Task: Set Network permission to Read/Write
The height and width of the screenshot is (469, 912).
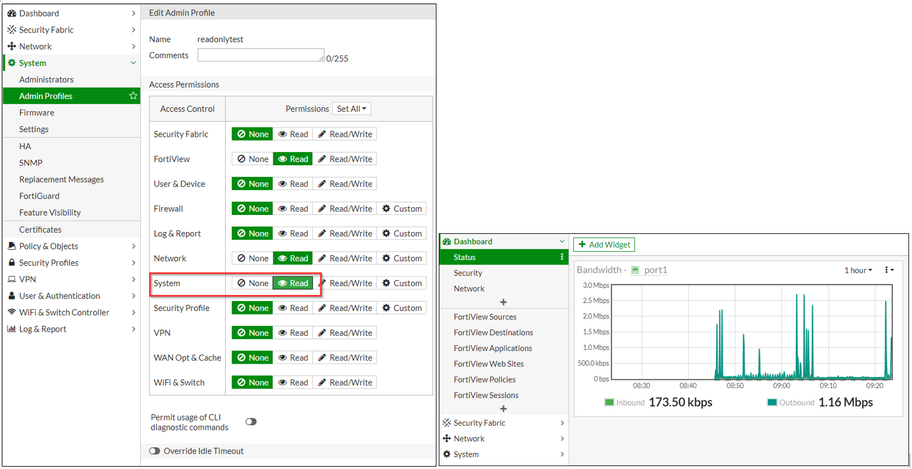Action: (345, 258)
